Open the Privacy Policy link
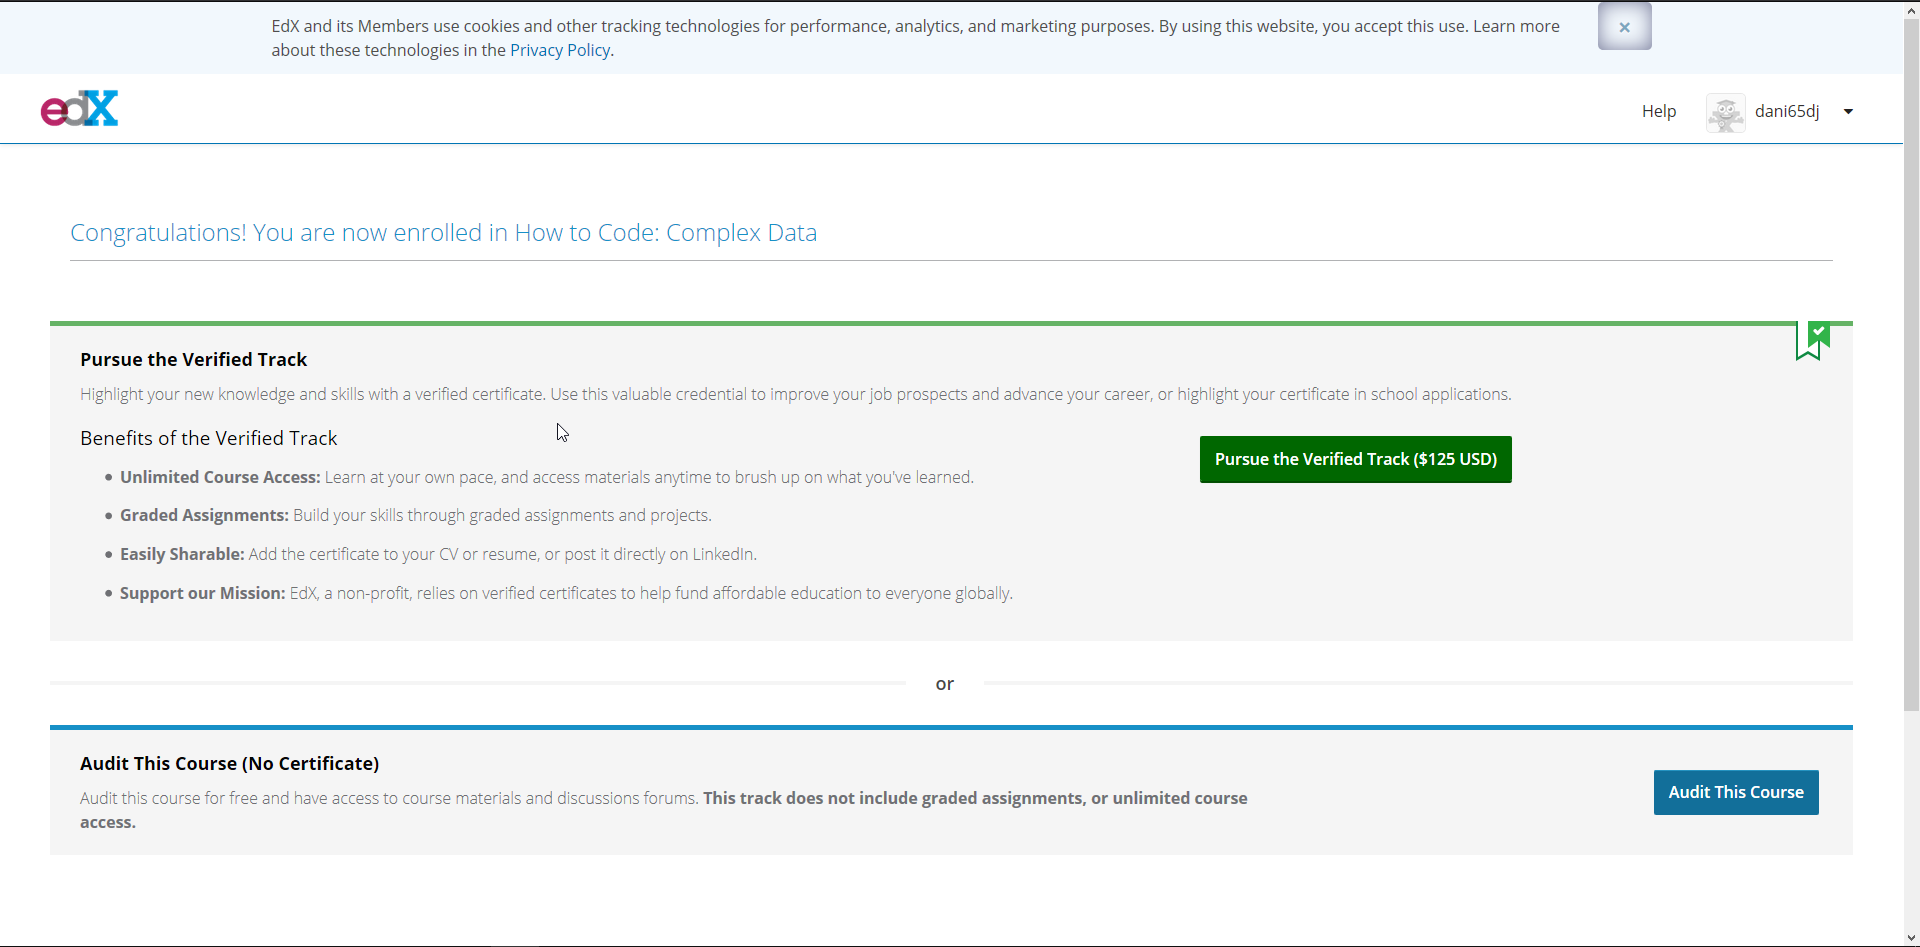The width and height of the screenshot is (1920, 947). 559,50
